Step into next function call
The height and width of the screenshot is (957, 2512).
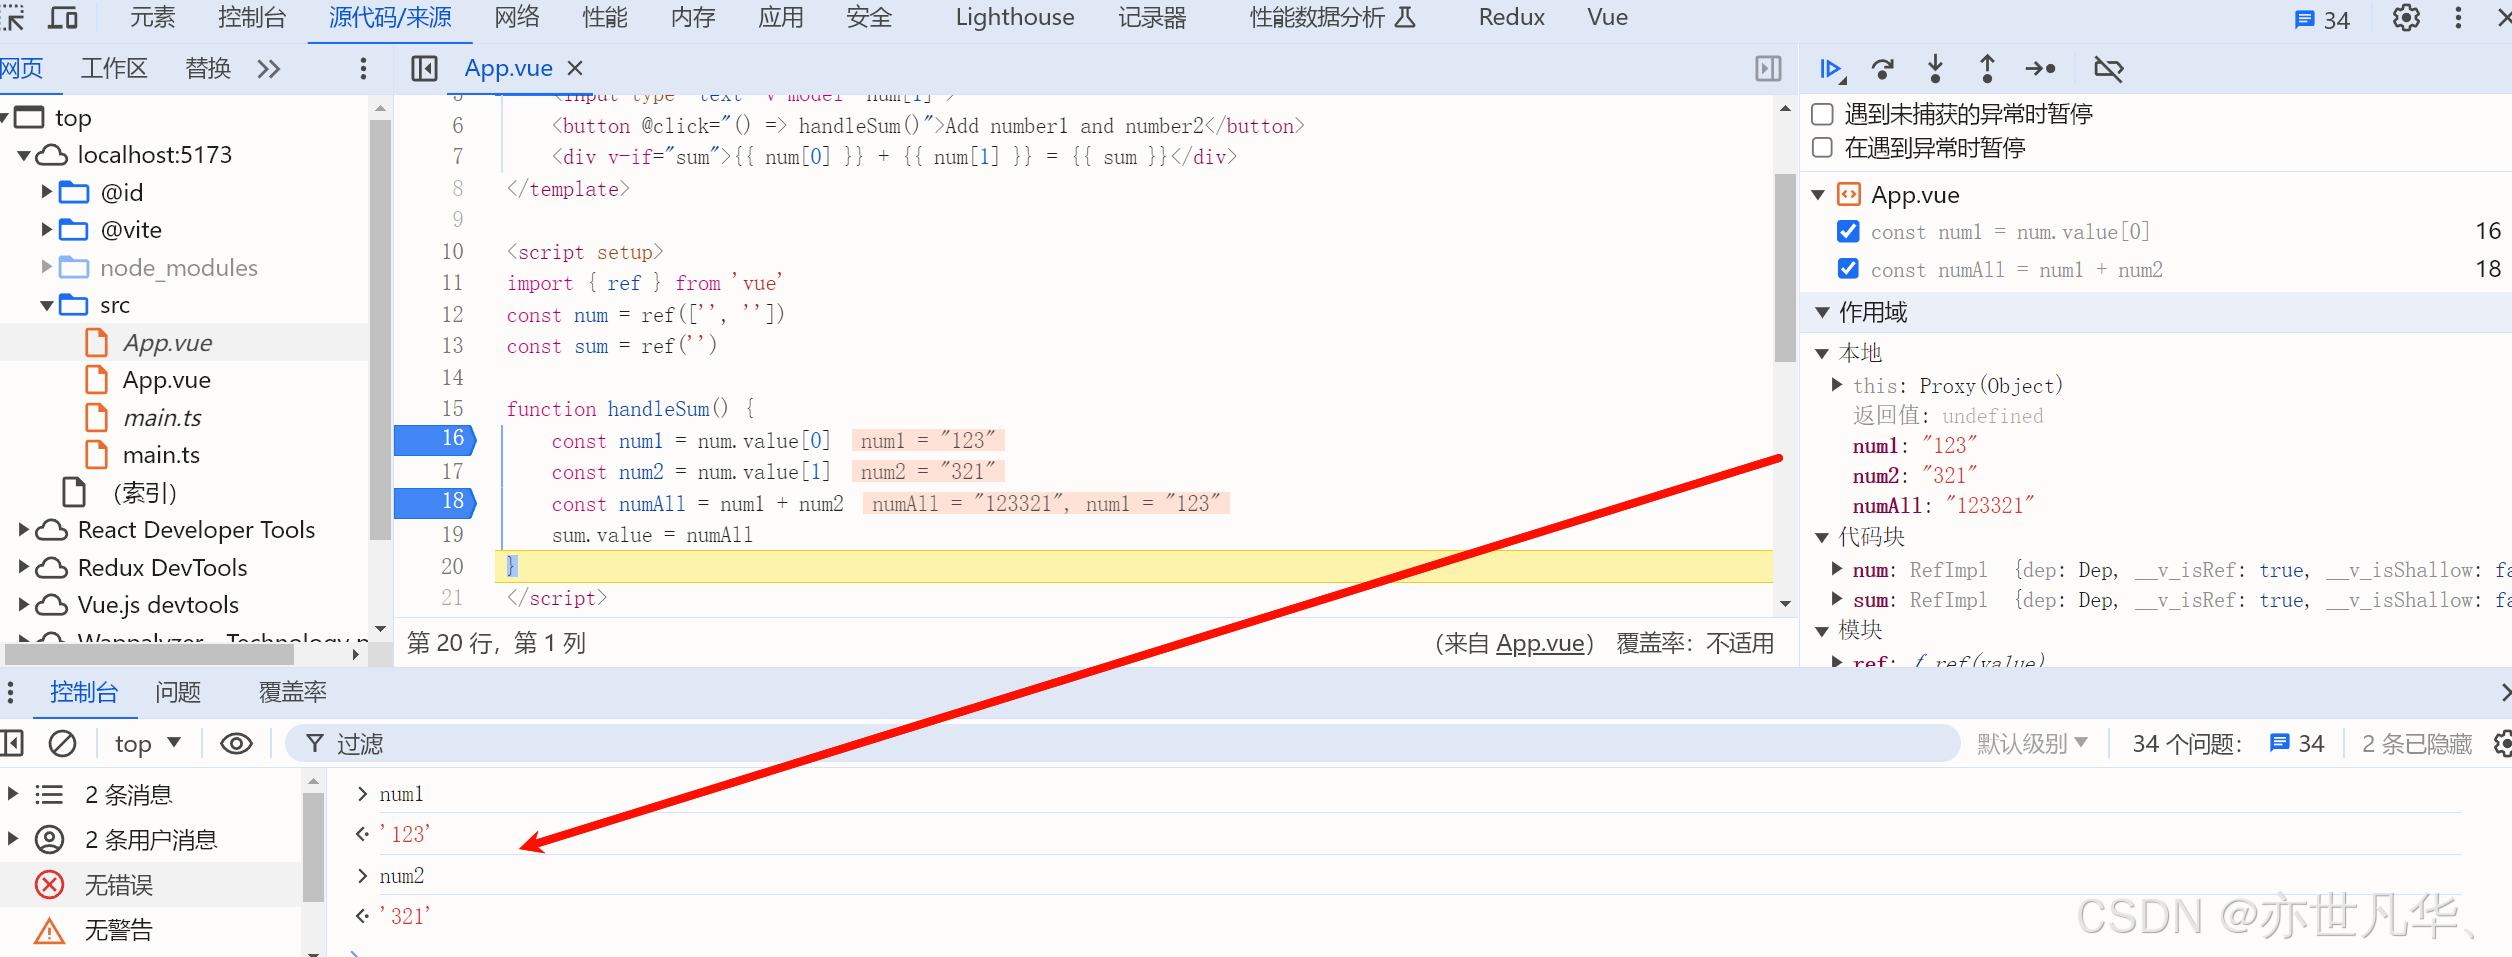pos(1935,69)
